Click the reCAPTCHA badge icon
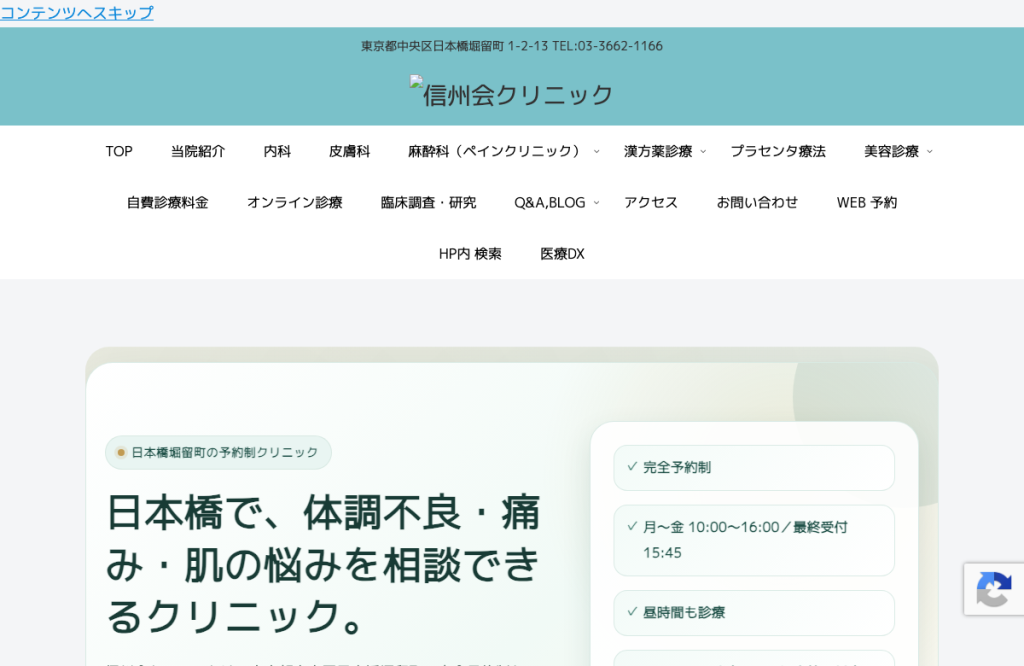Image resolution: width=1024 pixels, height=666 pixels. click(994, 589)
